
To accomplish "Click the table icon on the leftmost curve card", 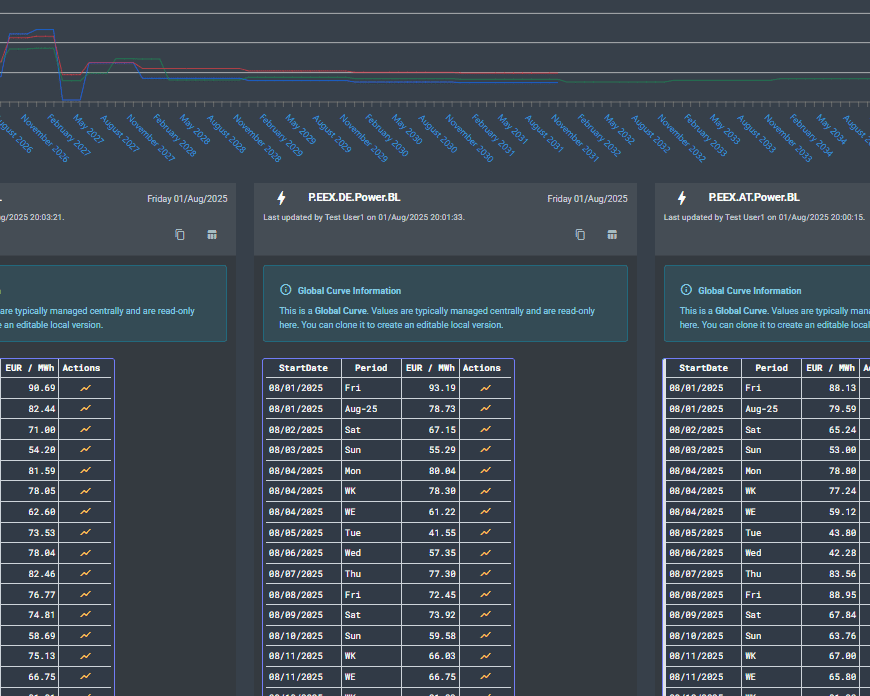I will click(x=212, y=235).
